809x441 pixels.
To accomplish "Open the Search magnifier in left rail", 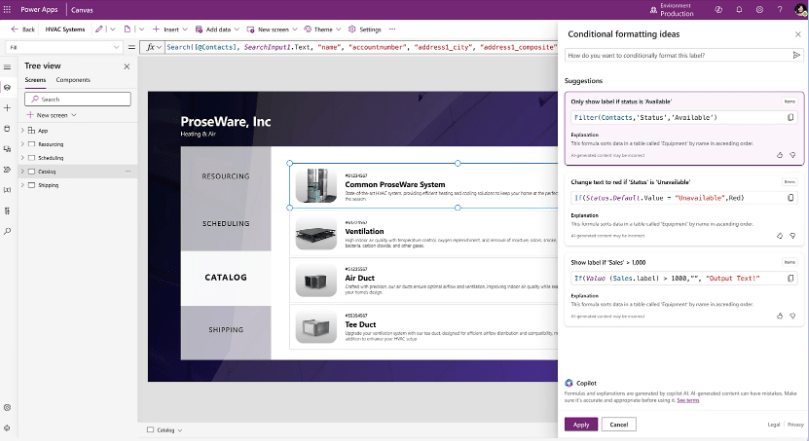I will [x=7, y=231].
